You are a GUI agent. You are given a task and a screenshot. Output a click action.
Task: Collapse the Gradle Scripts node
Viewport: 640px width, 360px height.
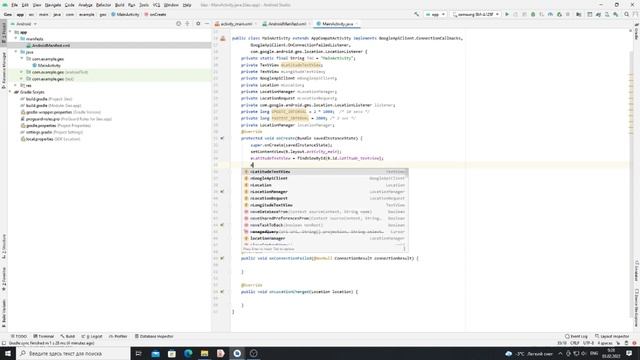coord(11,92)
